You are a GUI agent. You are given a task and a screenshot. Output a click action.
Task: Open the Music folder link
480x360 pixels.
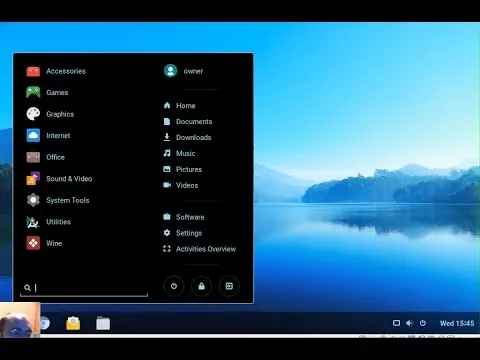tap(186, 153)
